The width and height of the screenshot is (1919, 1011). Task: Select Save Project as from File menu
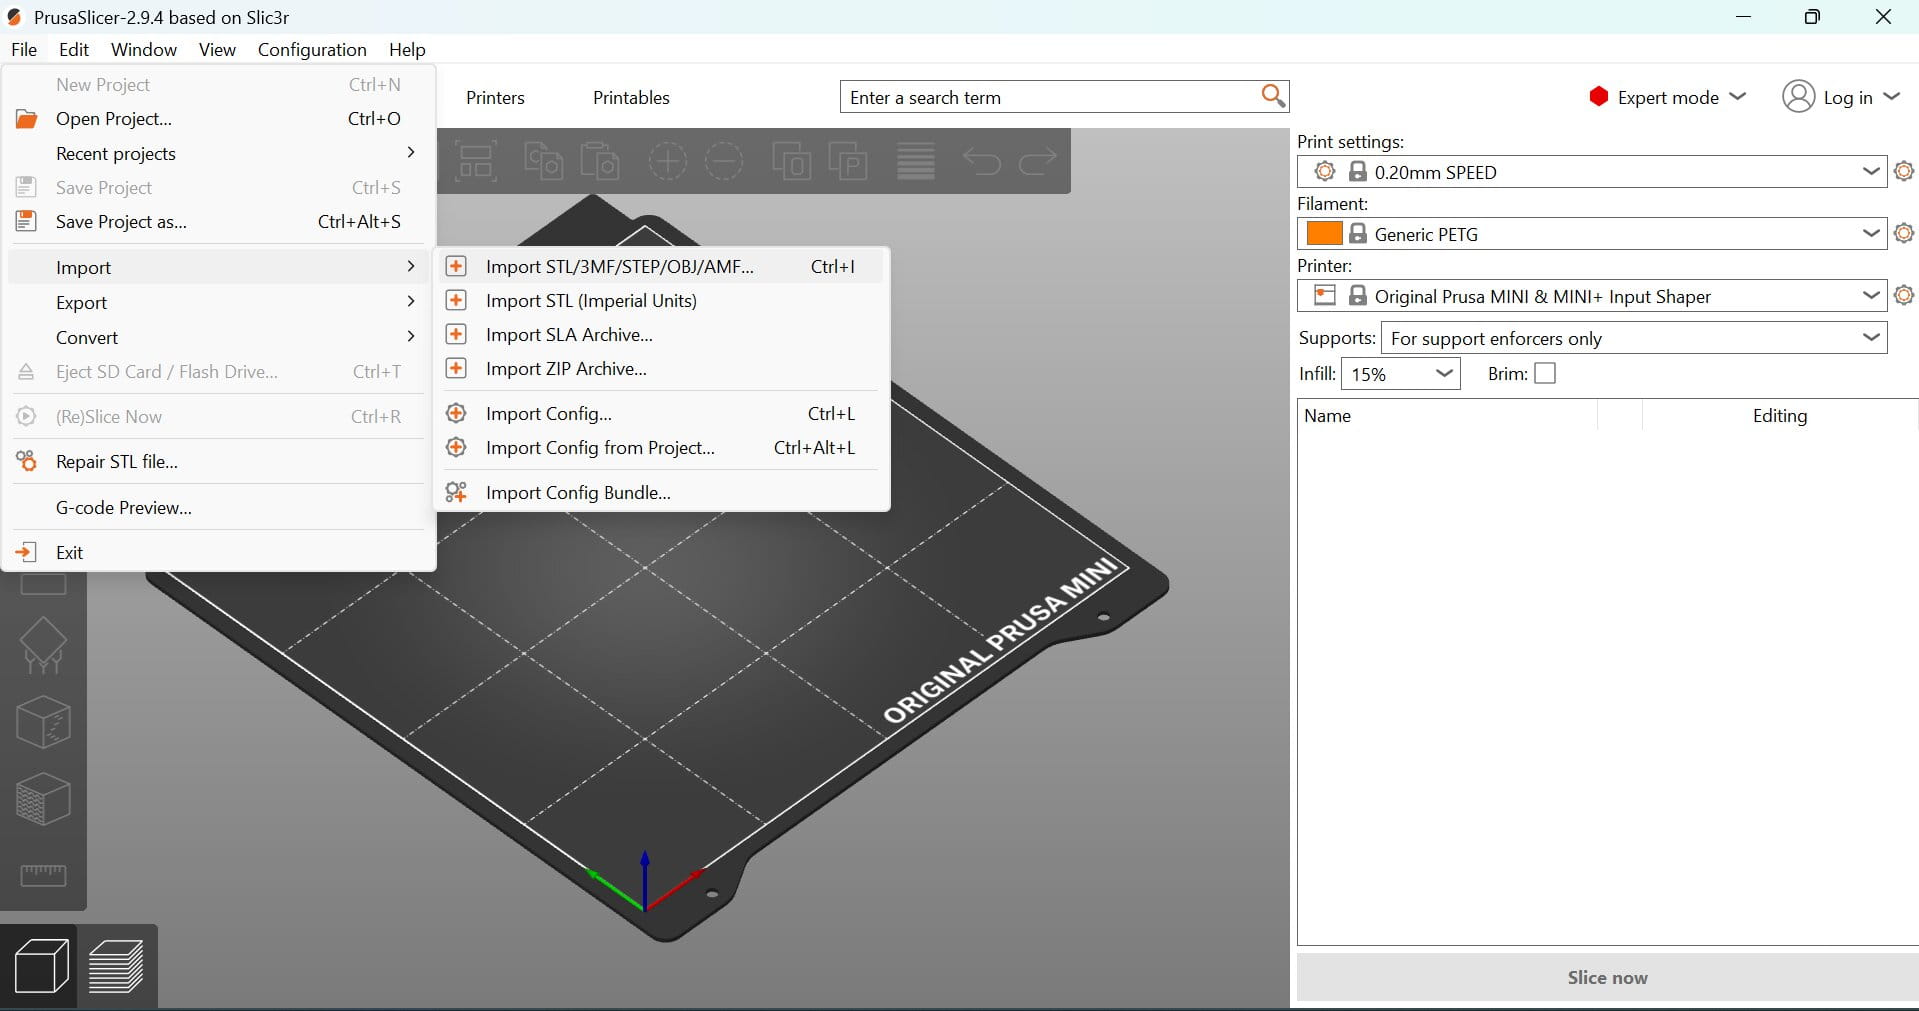[x=219, y=221]
